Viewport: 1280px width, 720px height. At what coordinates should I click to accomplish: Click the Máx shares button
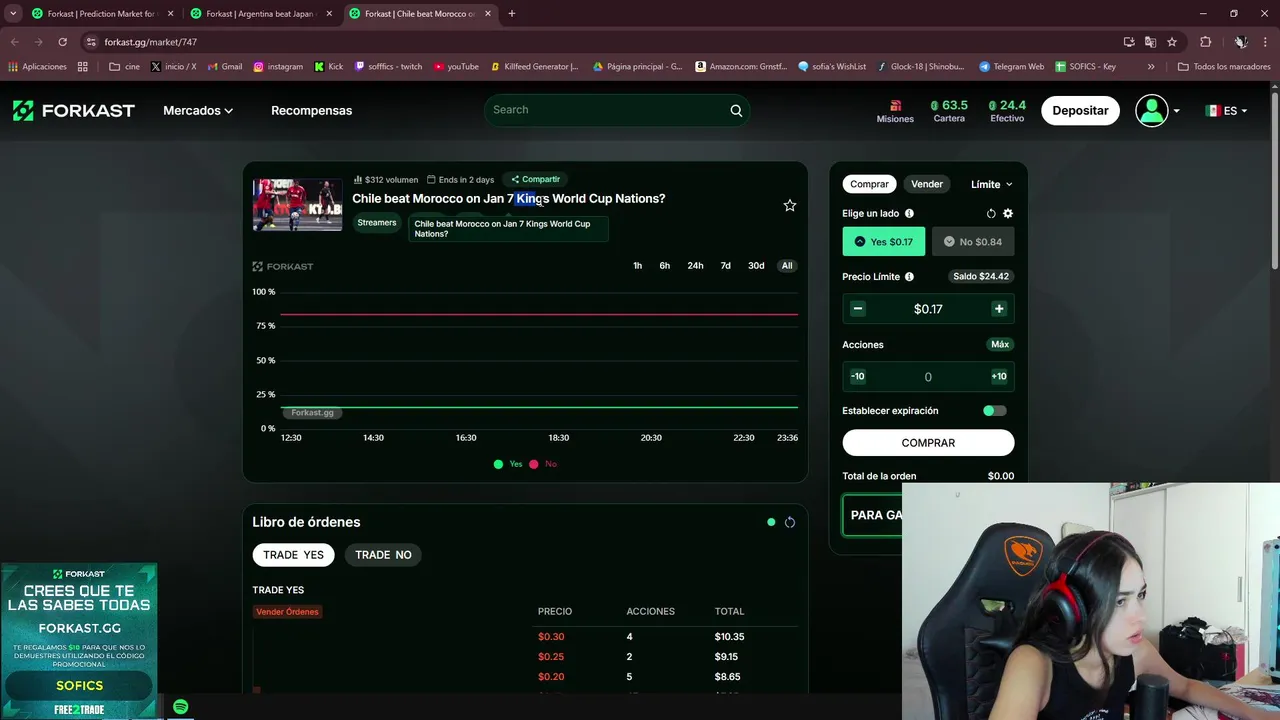[x=999, y=344]
